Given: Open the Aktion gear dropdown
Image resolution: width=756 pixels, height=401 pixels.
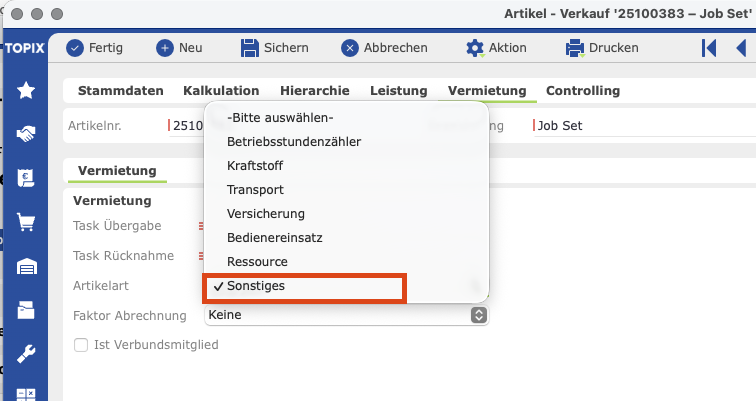Looking at the screenshot, I should 496,48.
